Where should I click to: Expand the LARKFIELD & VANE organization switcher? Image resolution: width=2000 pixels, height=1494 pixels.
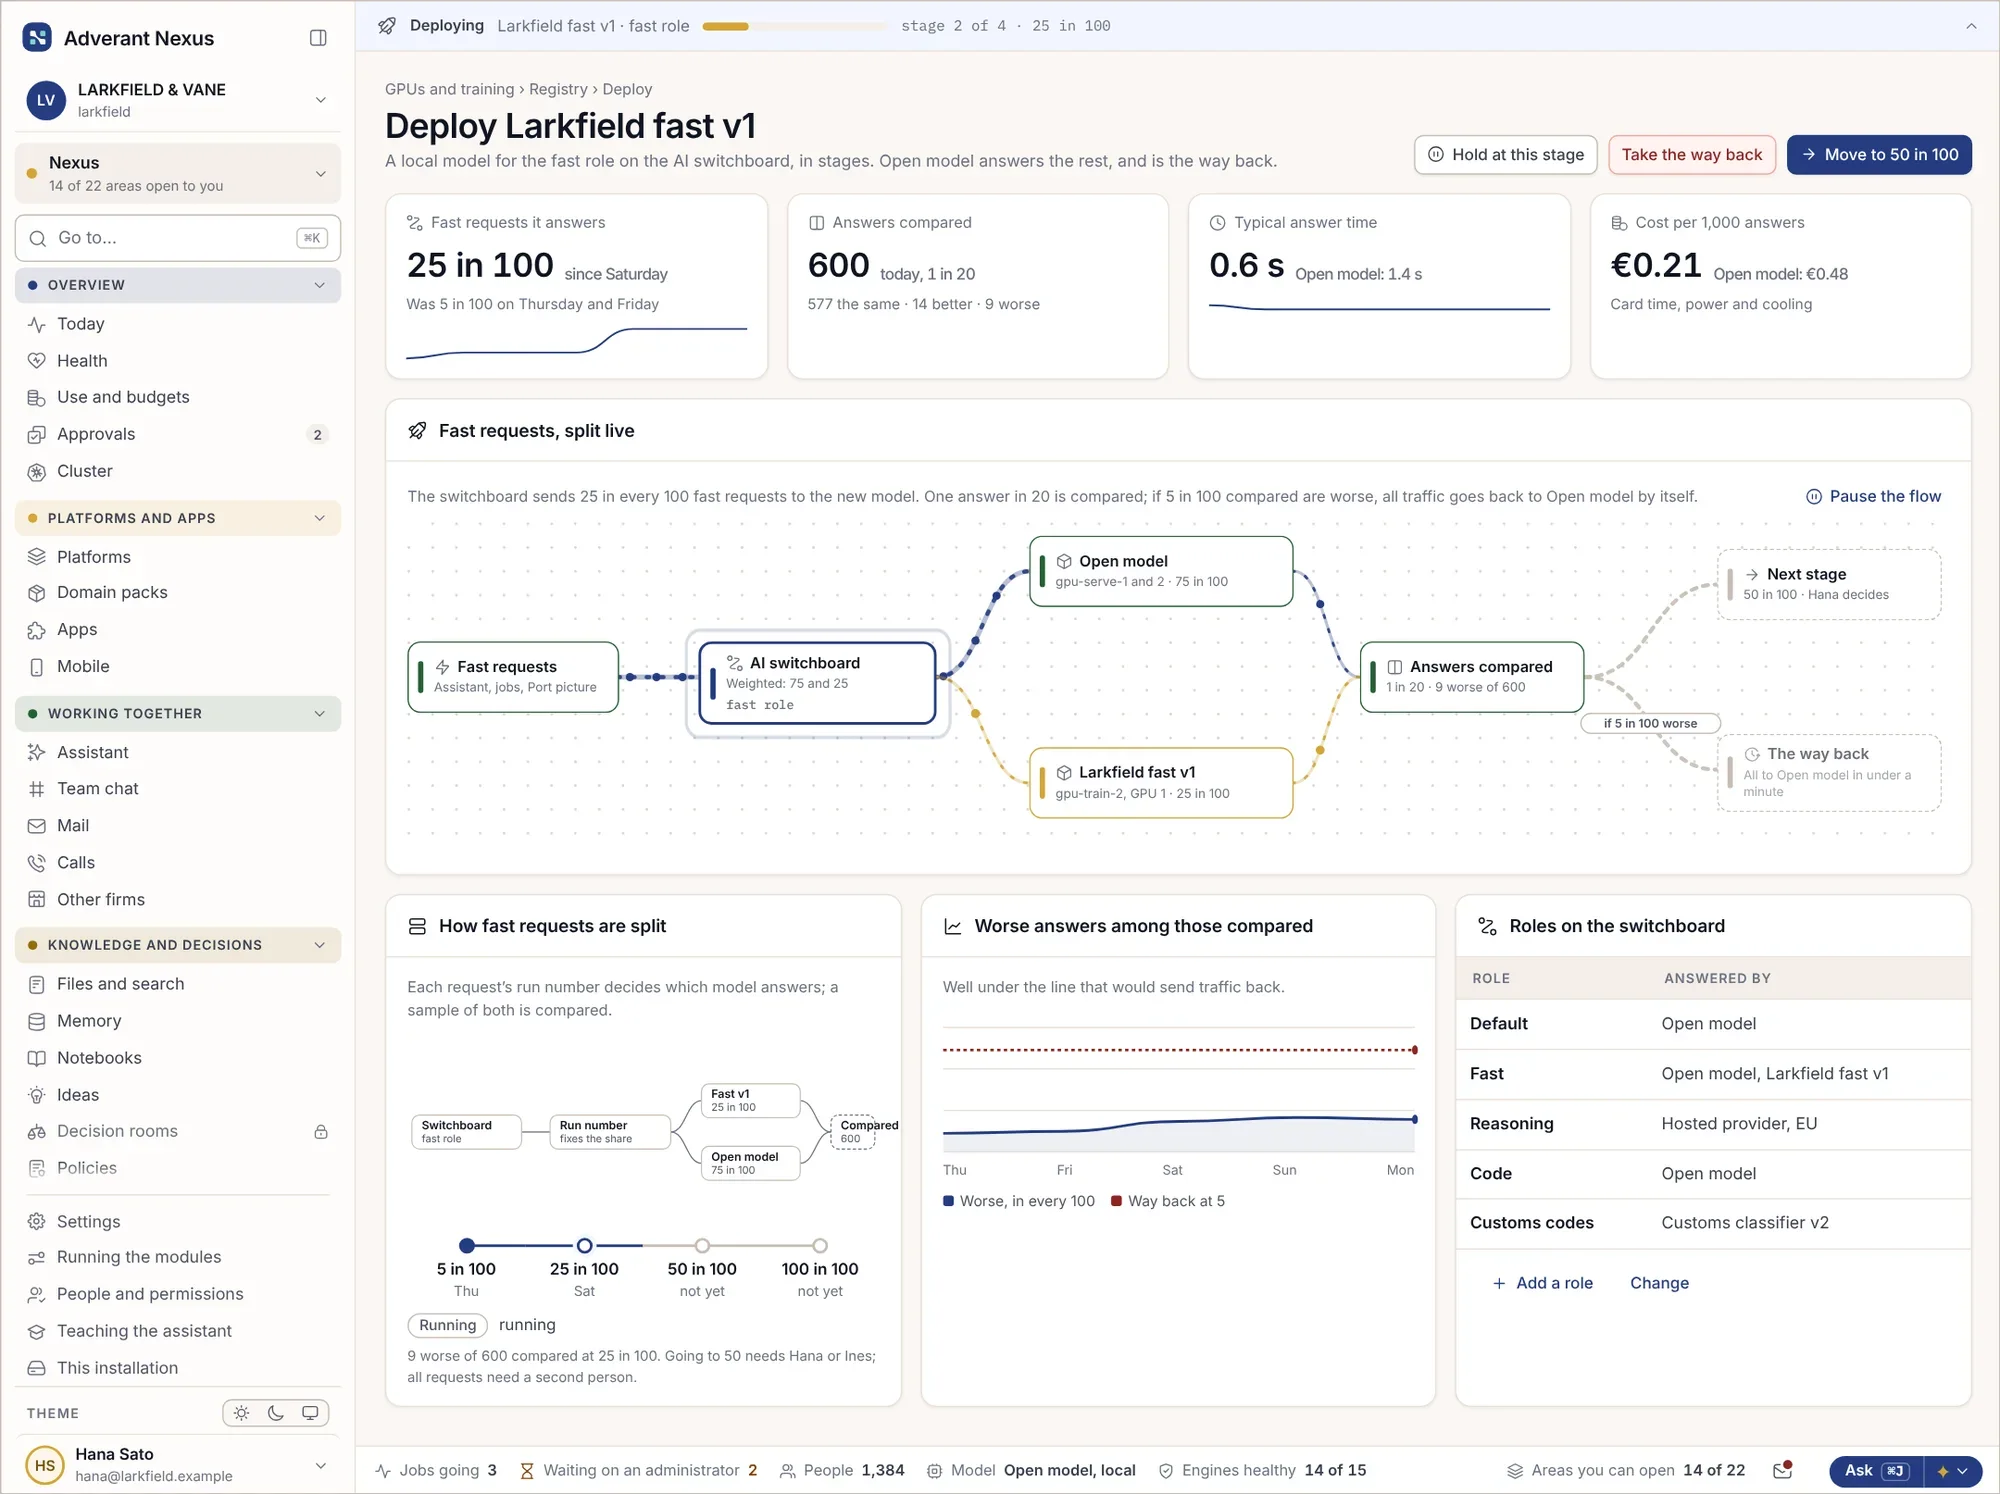(178, 100)
